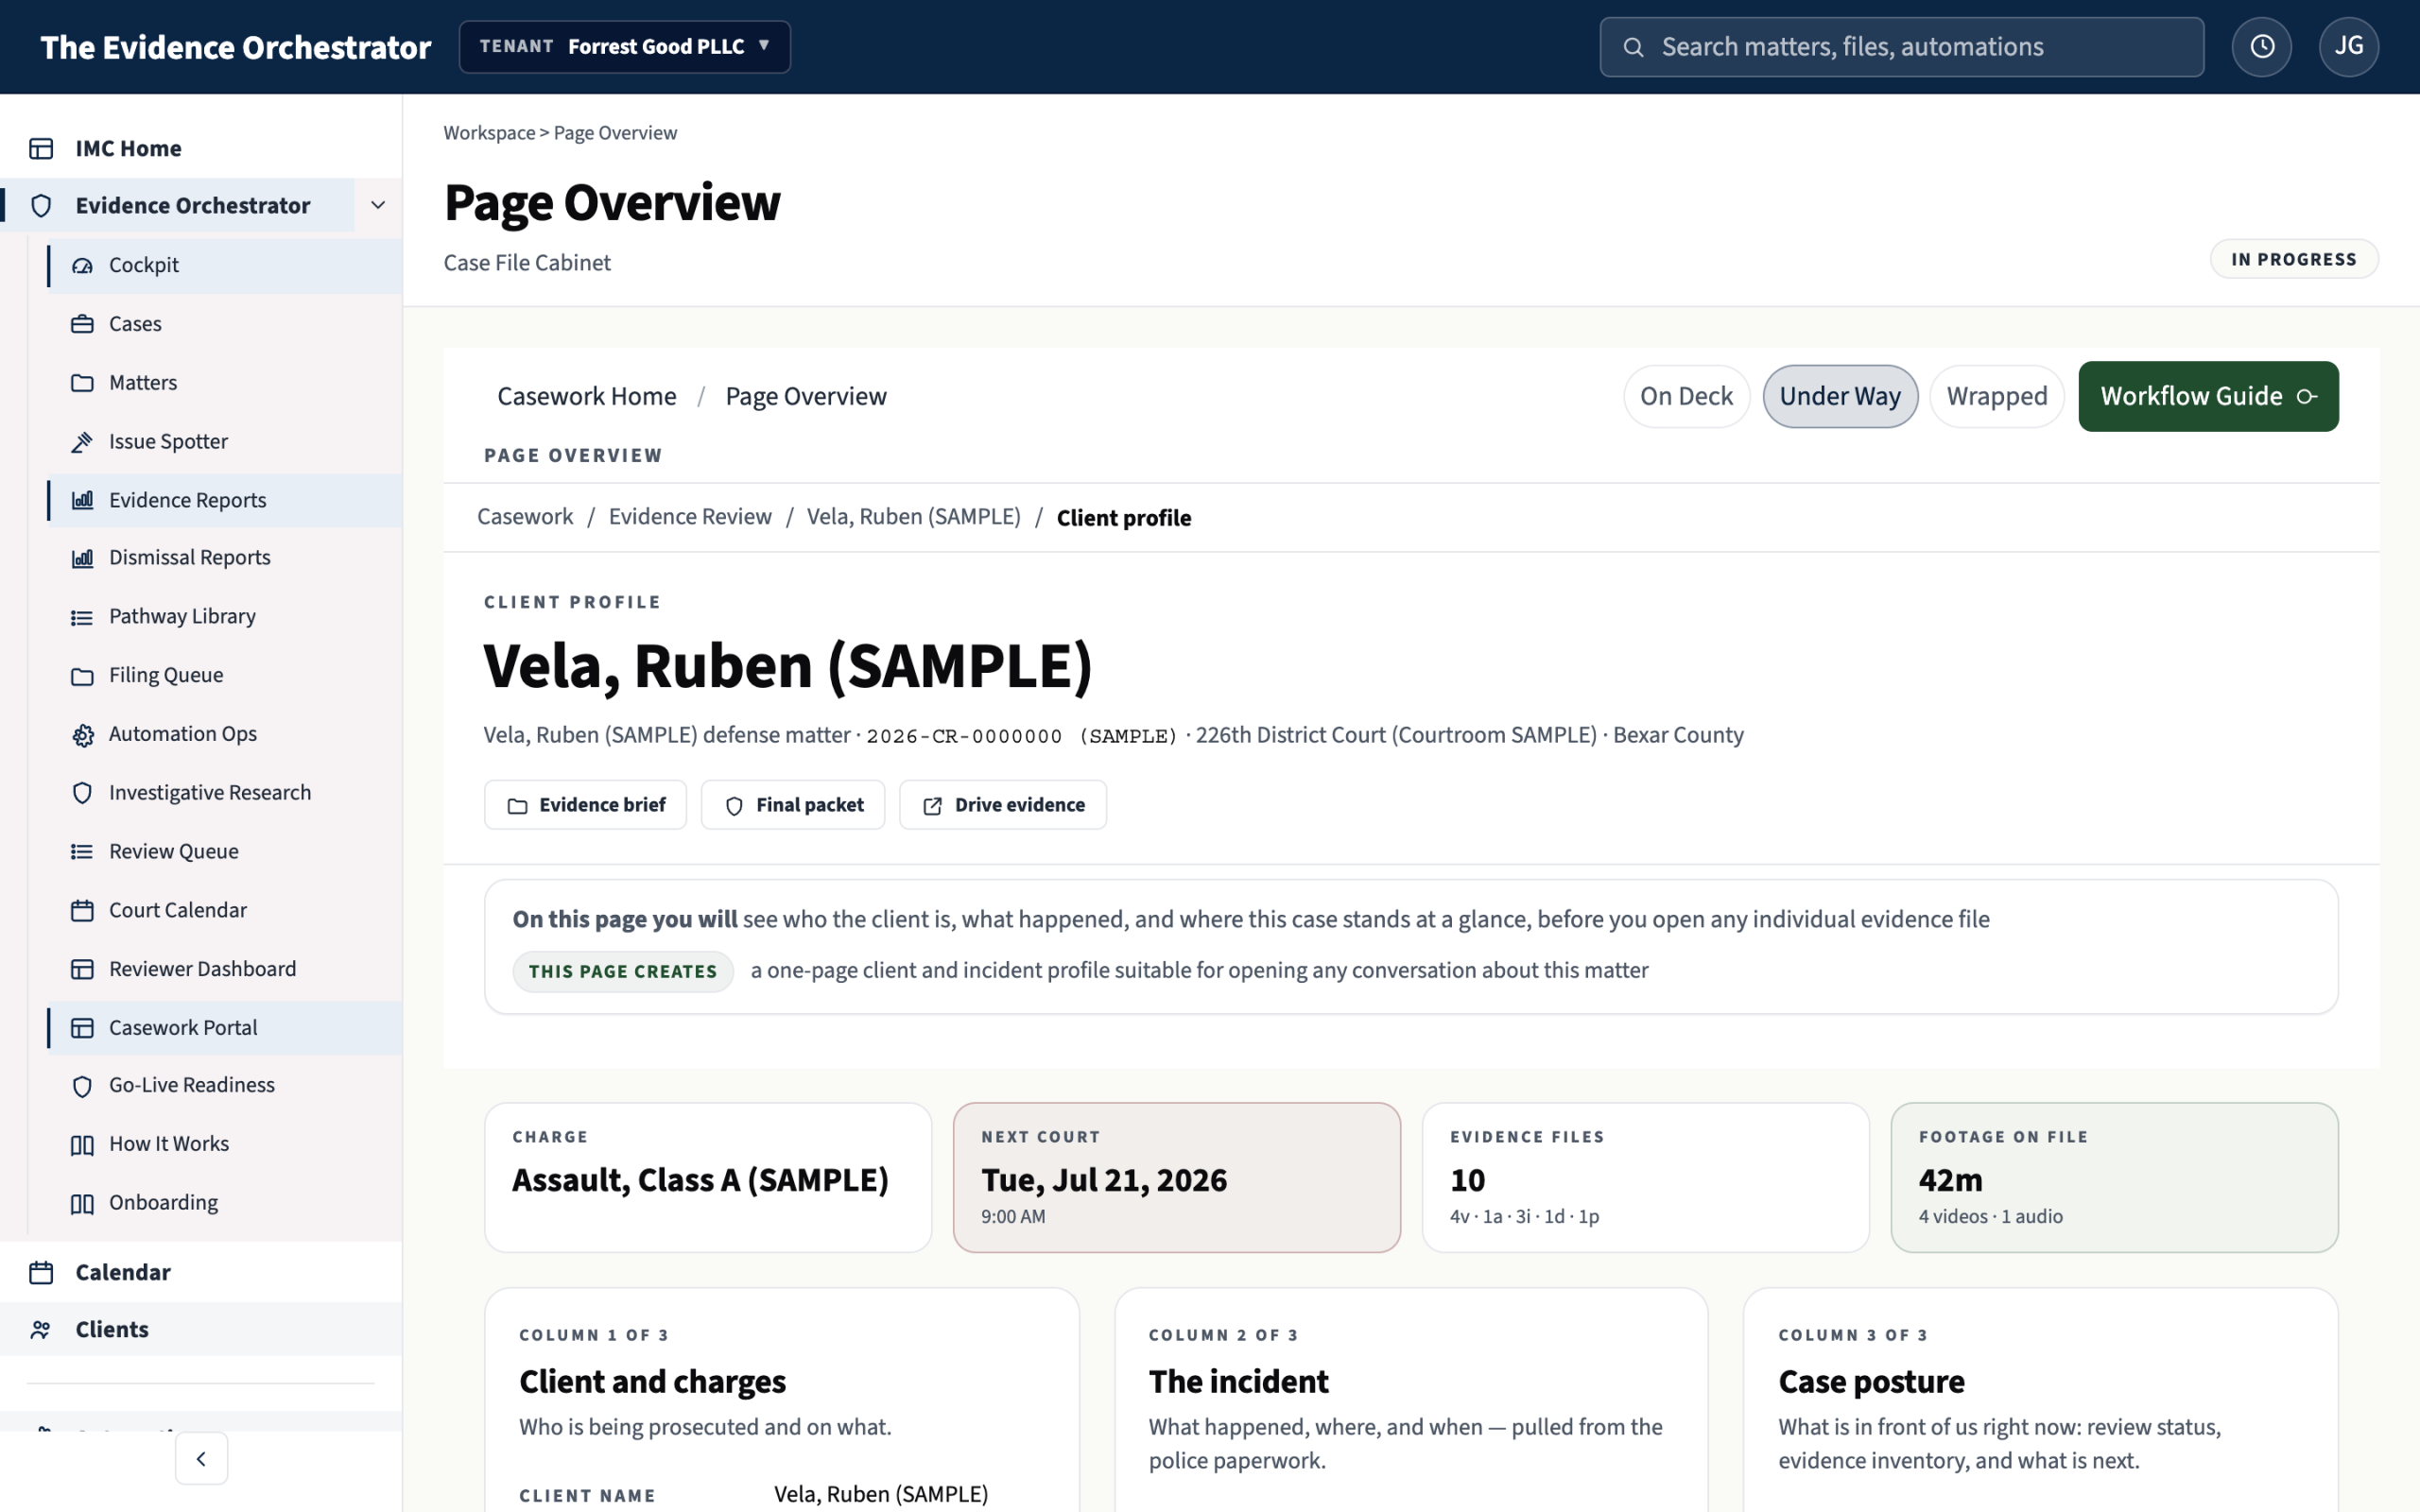Screen dimensions: 2420x1512
Task: Click the Clients people icon
Action: pos(41,1330)
